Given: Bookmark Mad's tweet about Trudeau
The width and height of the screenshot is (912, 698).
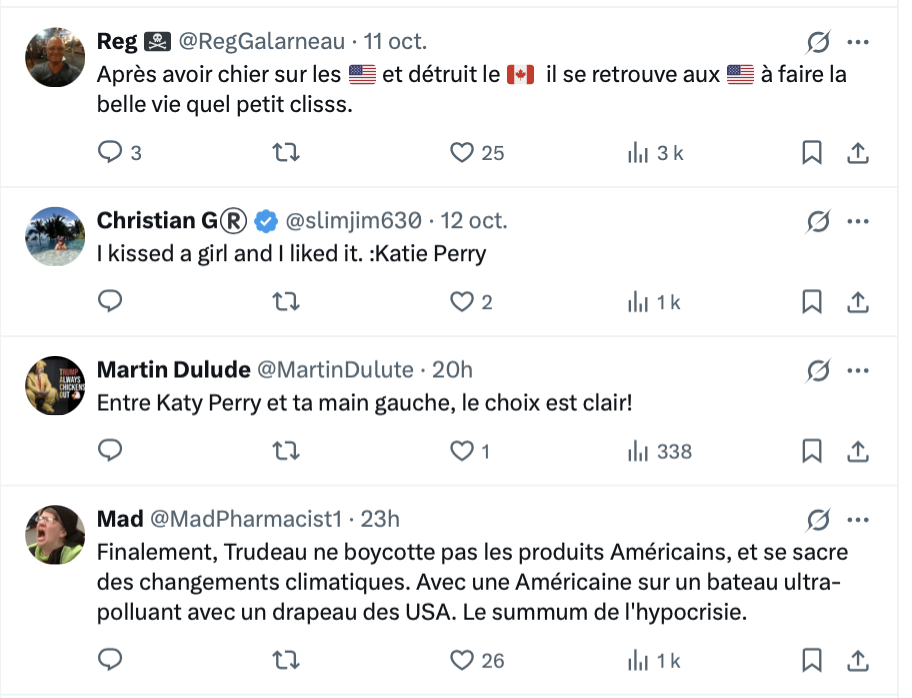Looking at the screenshot, I should (x=812, y=660).
